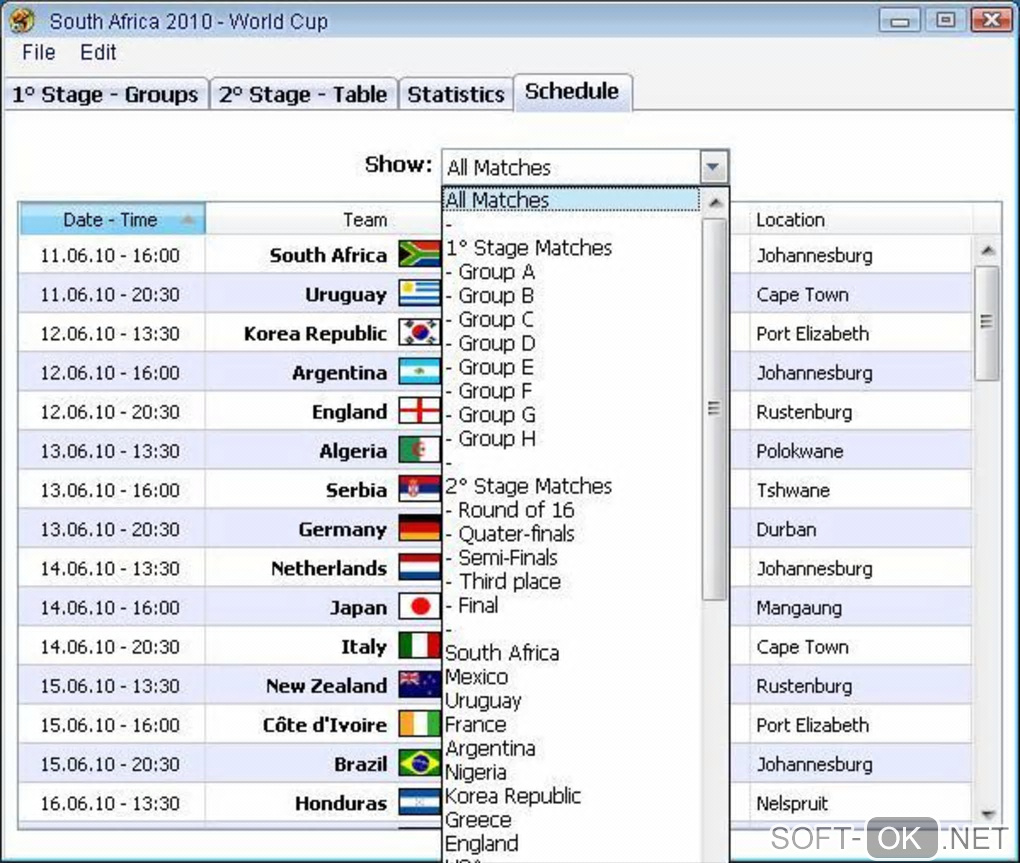
Task: Pick Round of 16 from the list
Action: [x=516, y=510]
